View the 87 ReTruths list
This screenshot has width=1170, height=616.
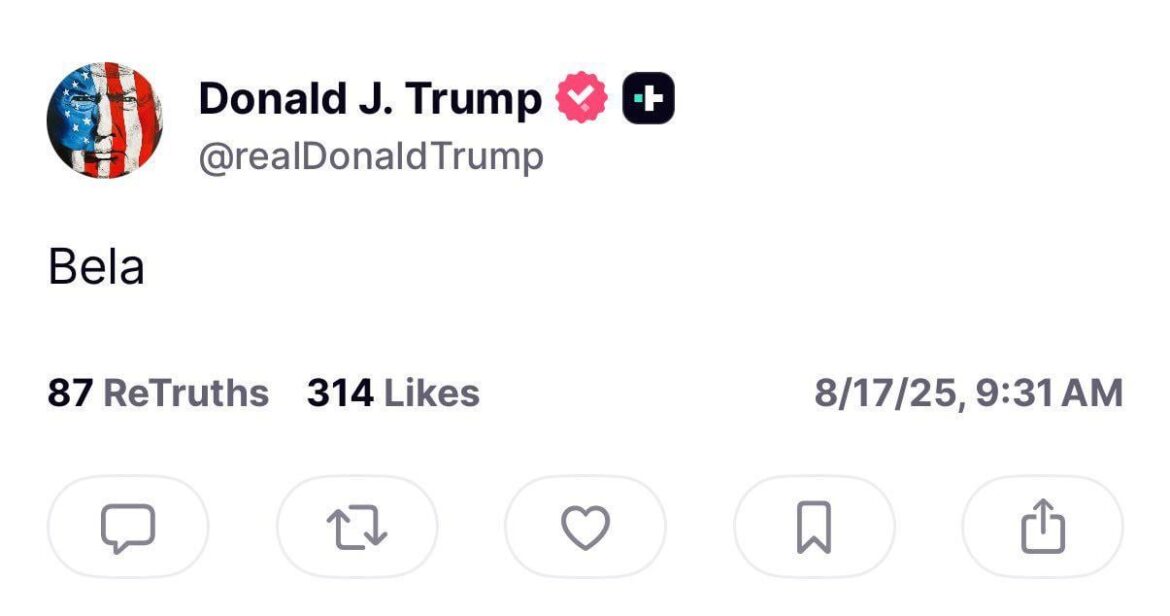point(160,392)
